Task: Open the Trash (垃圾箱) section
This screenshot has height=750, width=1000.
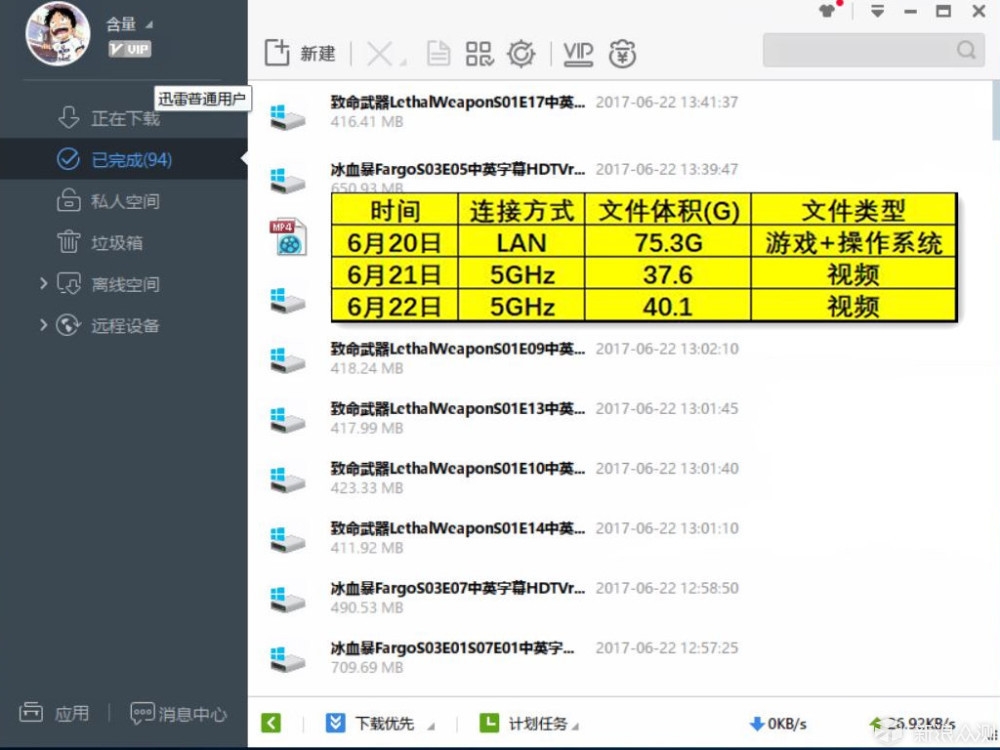Action: tap(99, 242)
